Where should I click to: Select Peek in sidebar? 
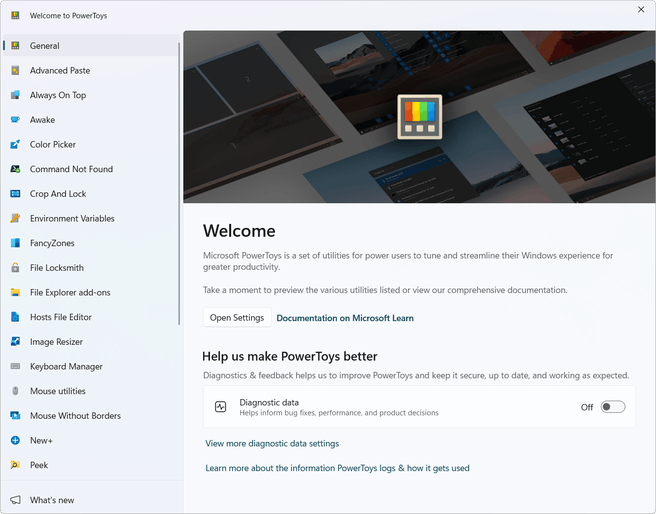coord(91,465)
